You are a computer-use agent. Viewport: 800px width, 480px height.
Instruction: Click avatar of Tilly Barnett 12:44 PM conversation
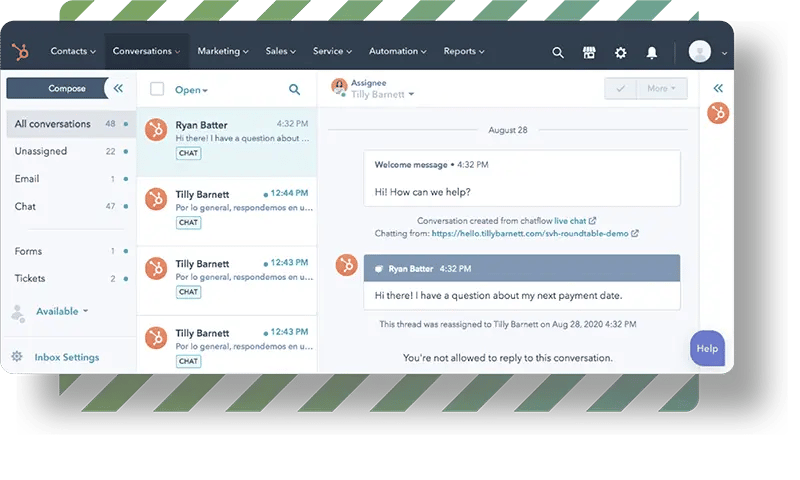click(x=156, y=199)
